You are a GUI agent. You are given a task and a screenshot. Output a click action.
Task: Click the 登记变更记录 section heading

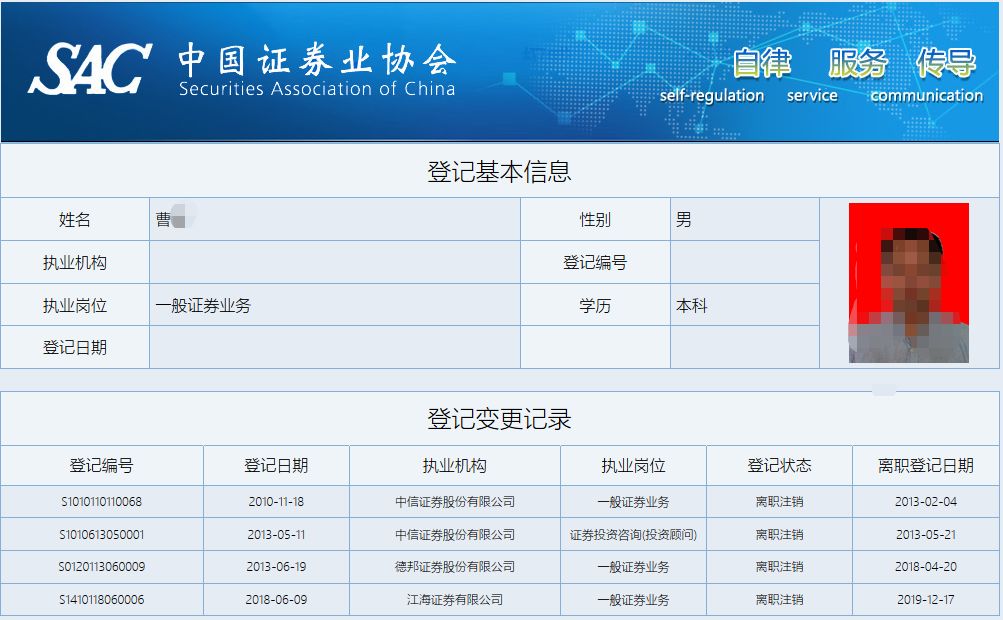(499, 418)
